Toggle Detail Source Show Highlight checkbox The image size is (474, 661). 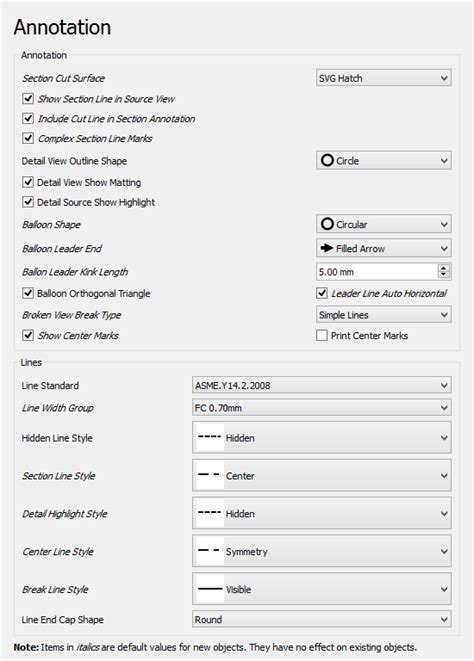28,202
